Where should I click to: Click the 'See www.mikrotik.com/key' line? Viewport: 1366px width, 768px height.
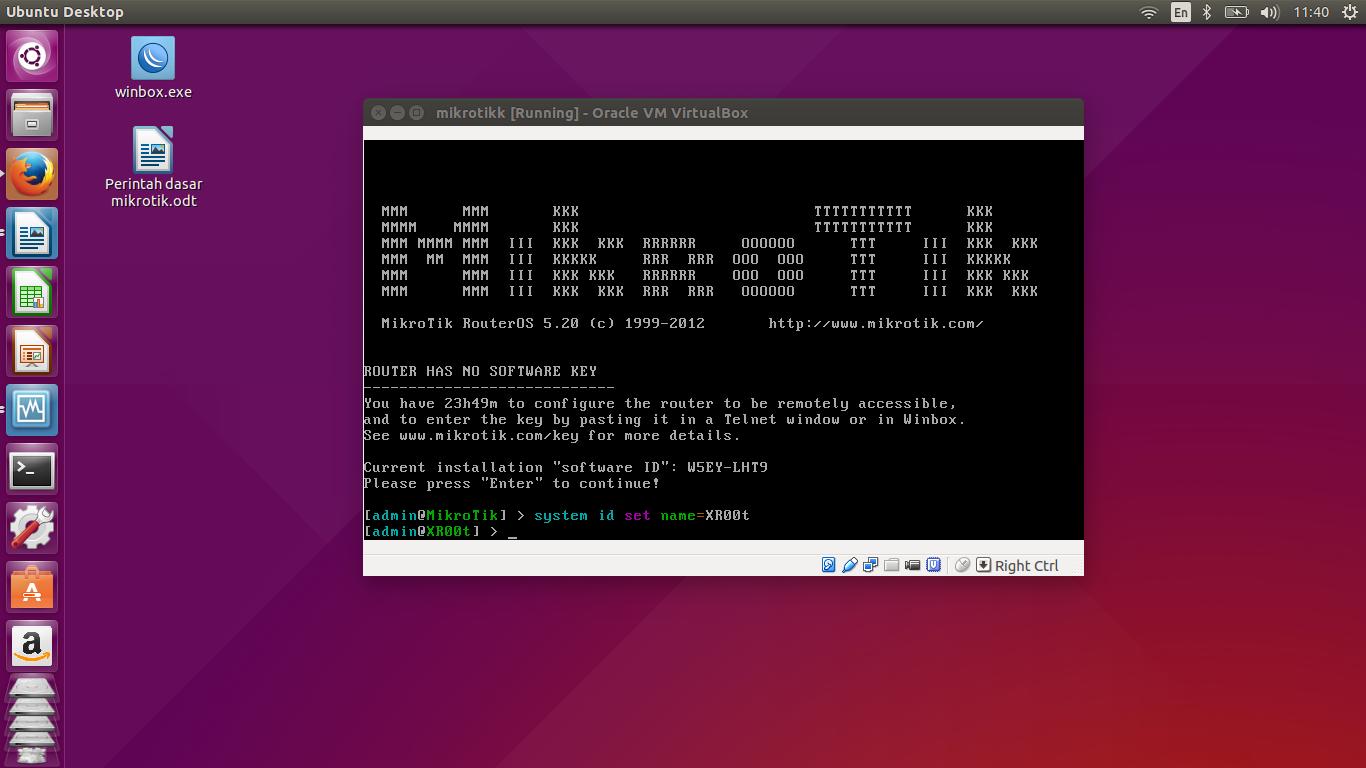pos(552,435)
